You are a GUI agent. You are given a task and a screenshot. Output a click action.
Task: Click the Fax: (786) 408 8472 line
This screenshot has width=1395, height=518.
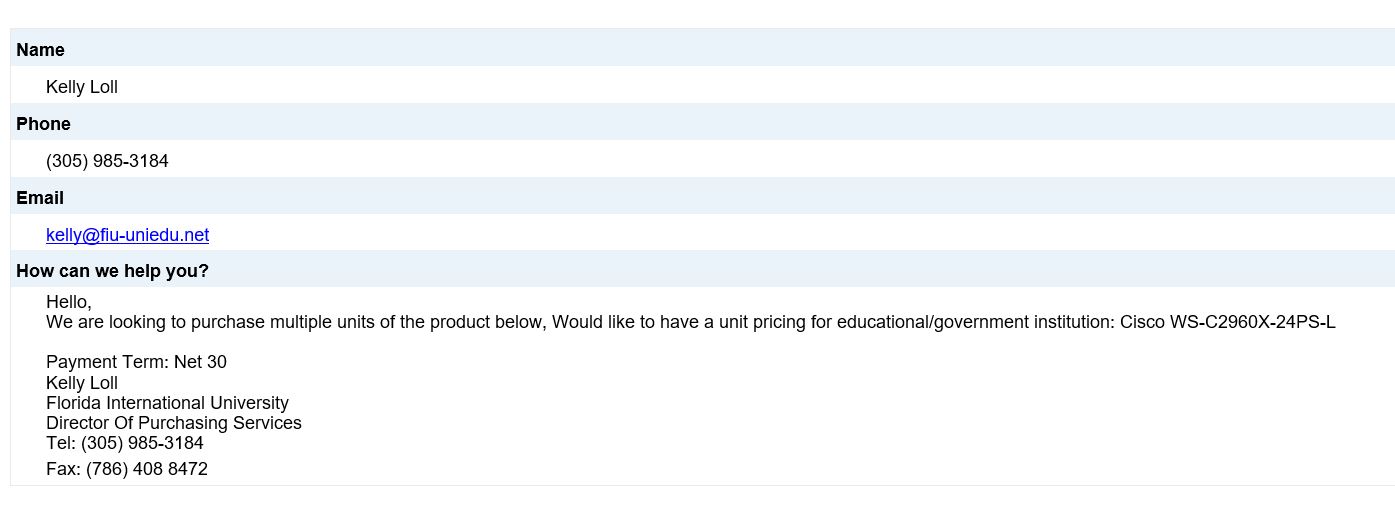point(127,469)
